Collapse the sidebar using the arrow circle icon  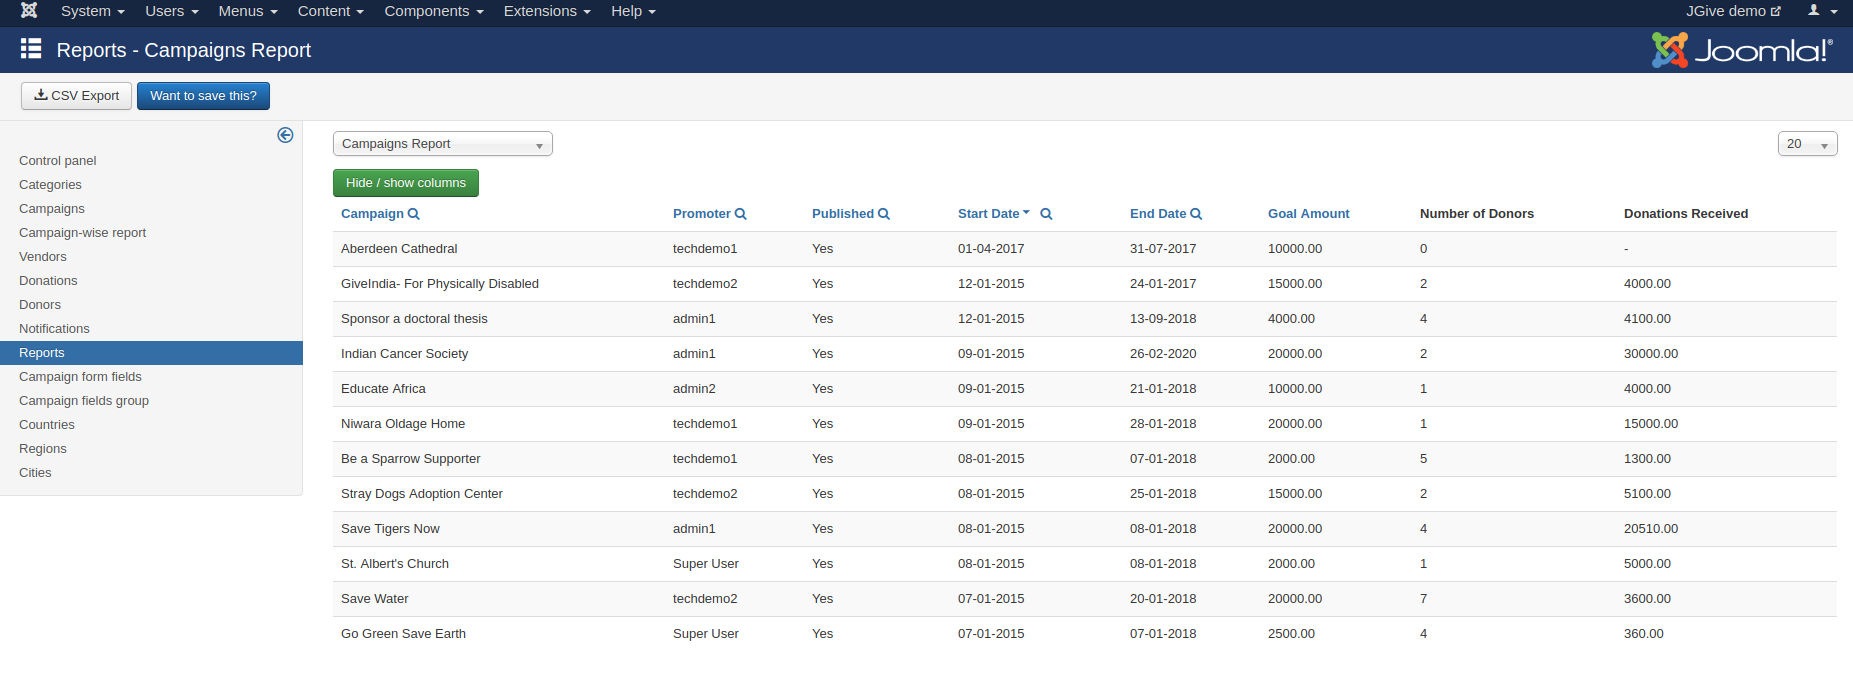tap(285, 135)
